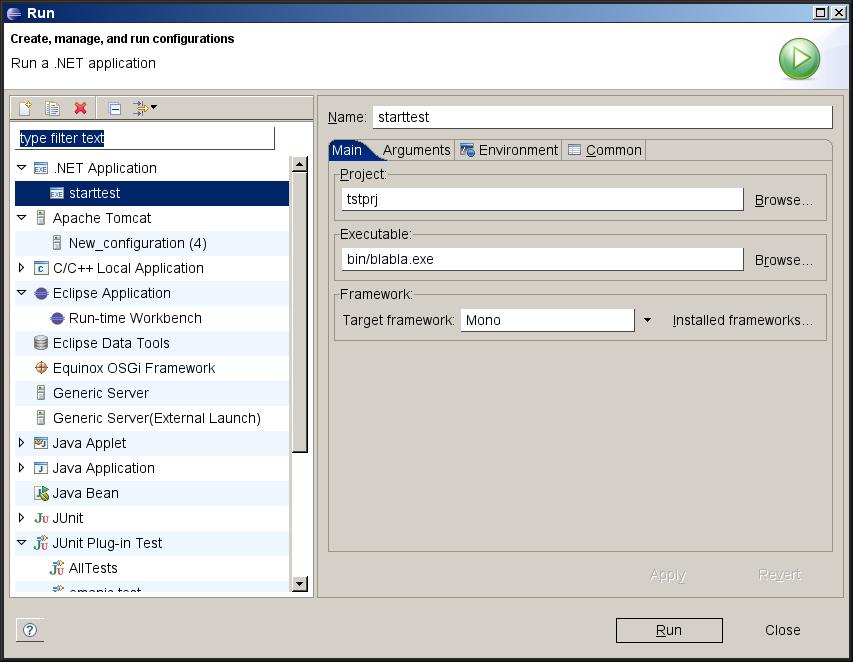This screenshot has height=662, width=853.
Task: Click Browse... next to the Project field
Action: [x=783, y=200]
